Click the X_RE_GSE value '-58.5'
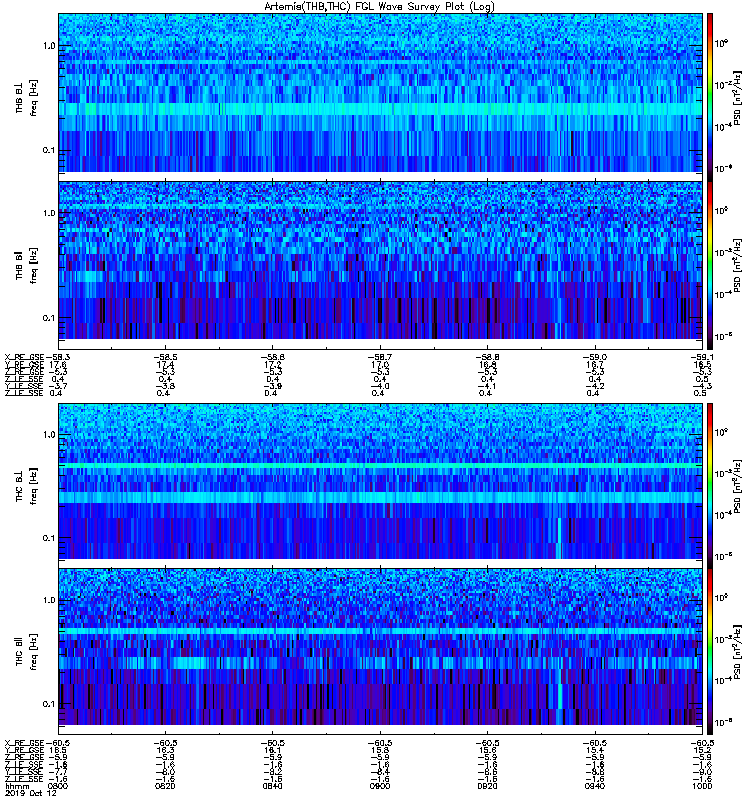 165,357
